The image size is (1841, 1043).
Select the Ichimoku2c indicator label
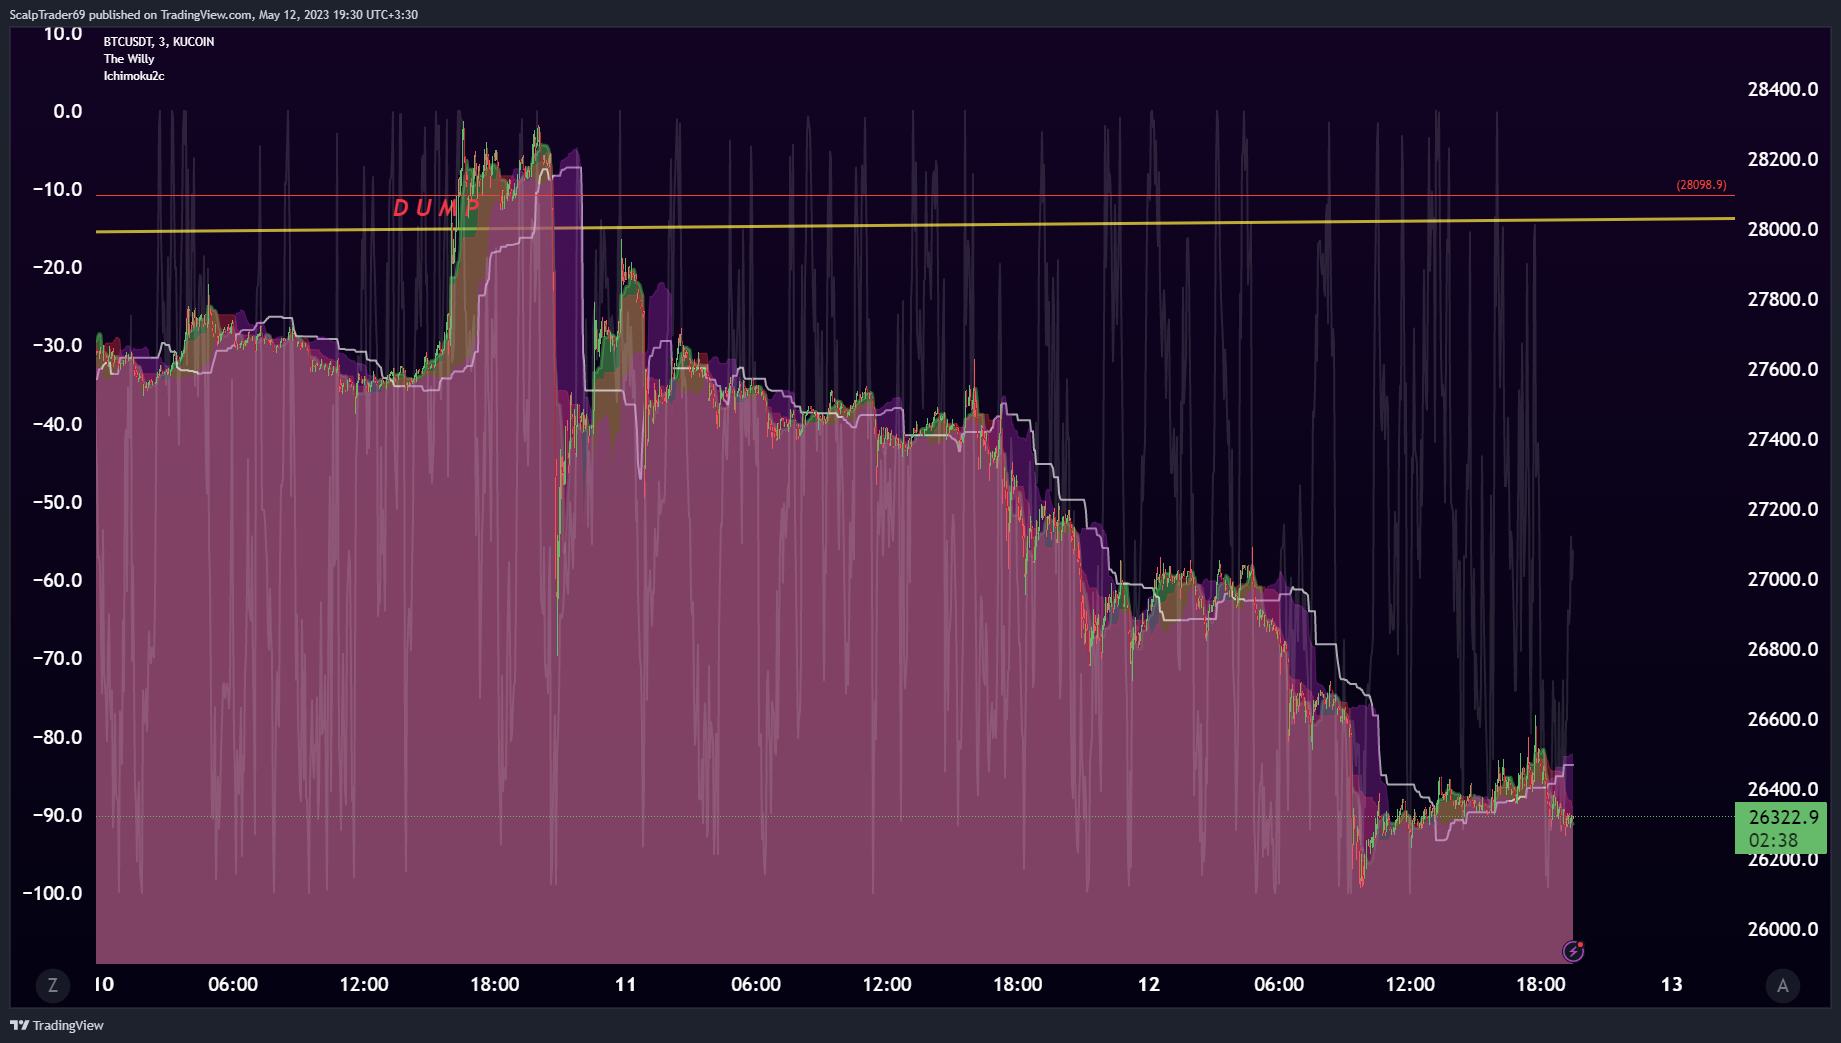(x=134, y=76)
